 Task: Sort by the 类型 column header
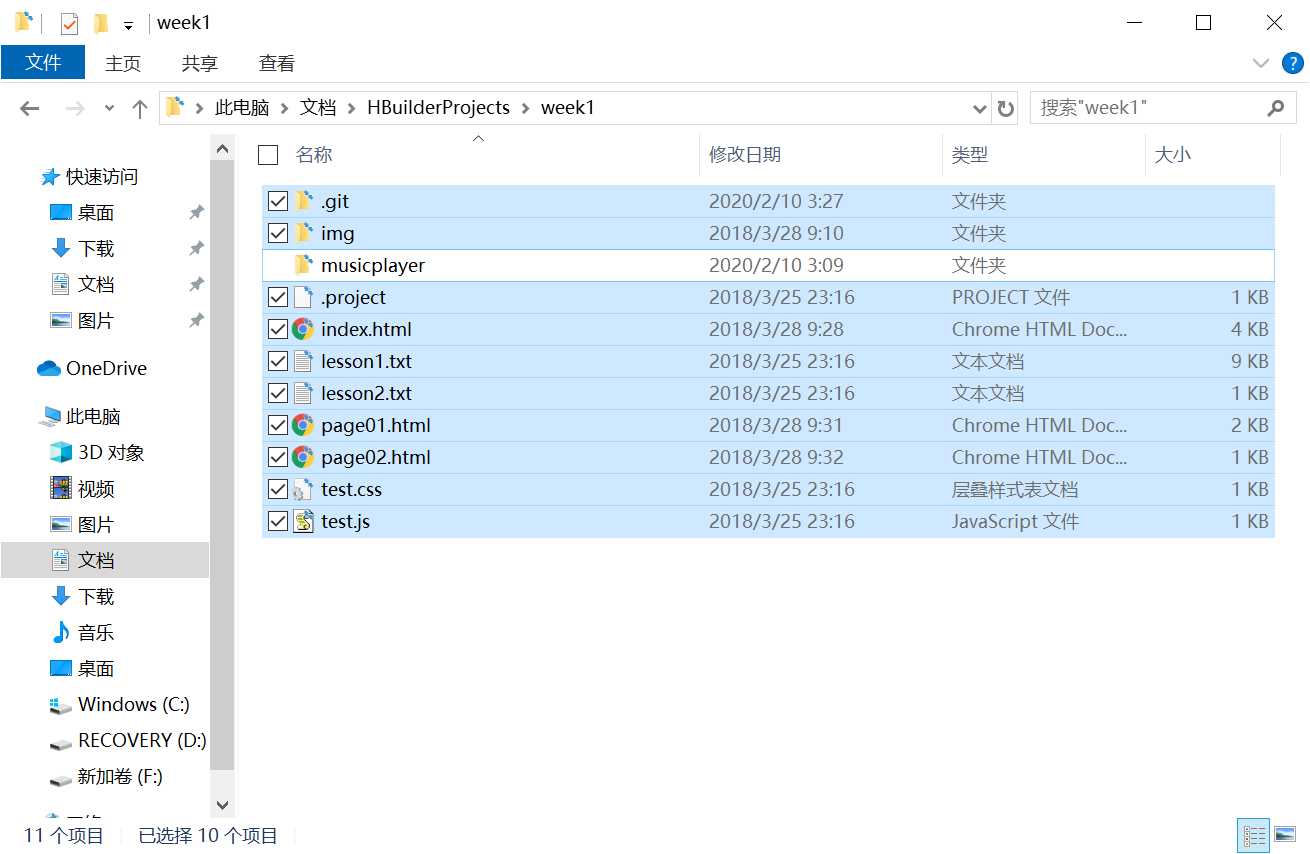point(970,155)
